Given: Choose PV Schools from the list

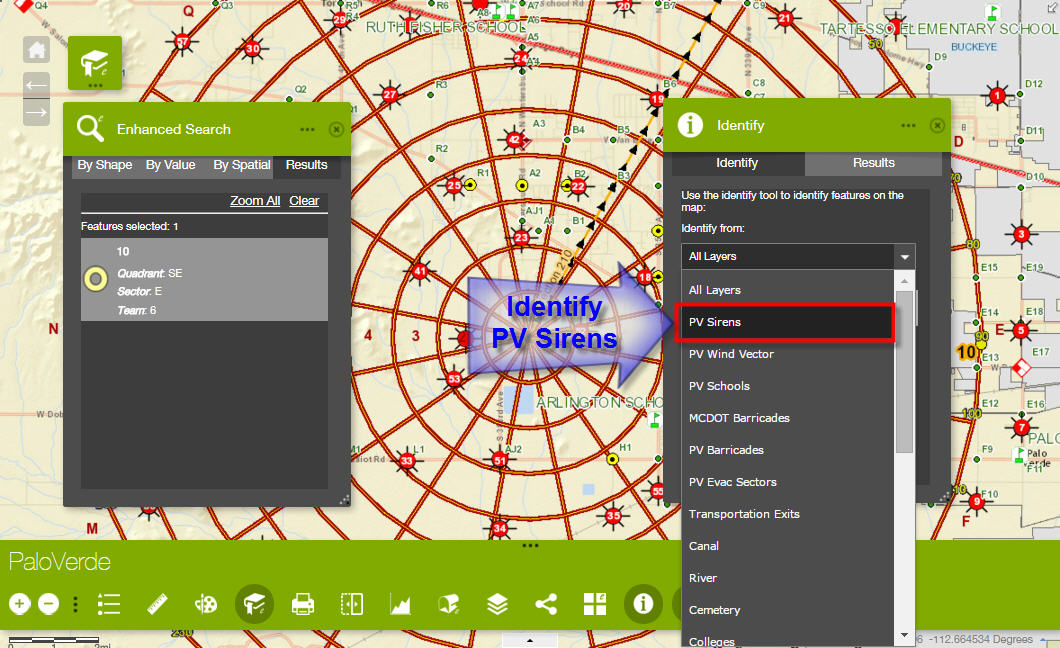Looking at the screenshot, I should point(788,386).
